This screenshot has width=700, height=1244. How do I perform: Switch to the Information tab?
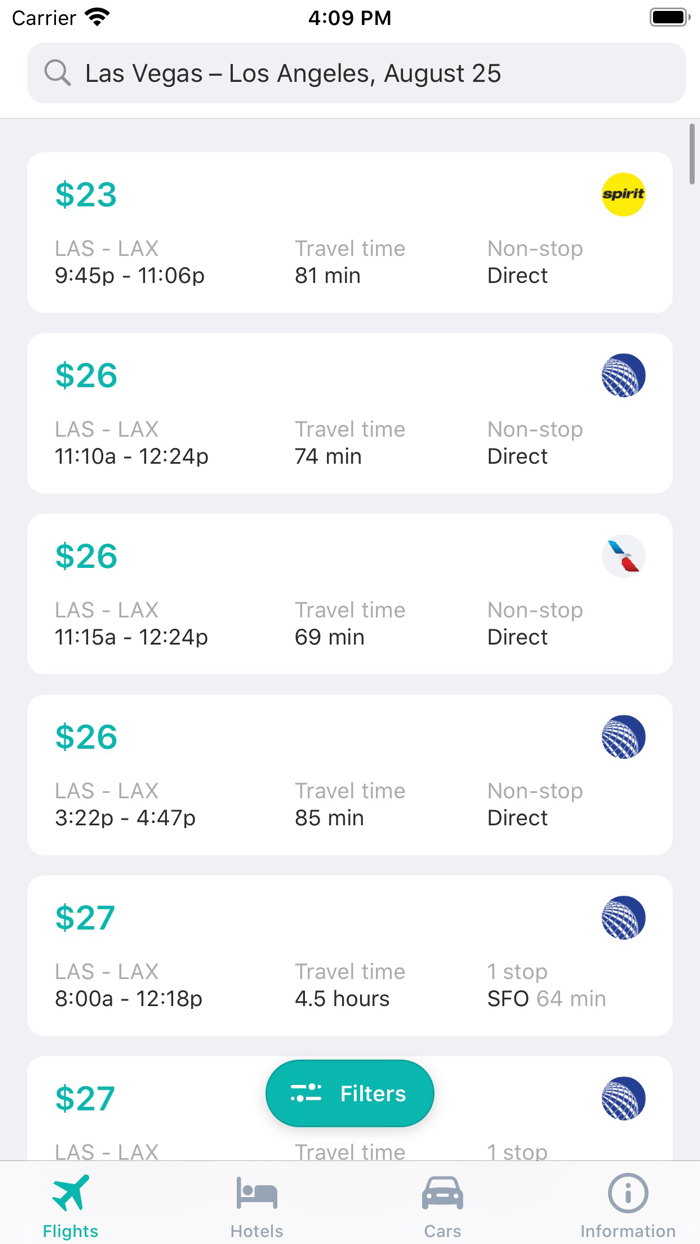coord(627,1203)
